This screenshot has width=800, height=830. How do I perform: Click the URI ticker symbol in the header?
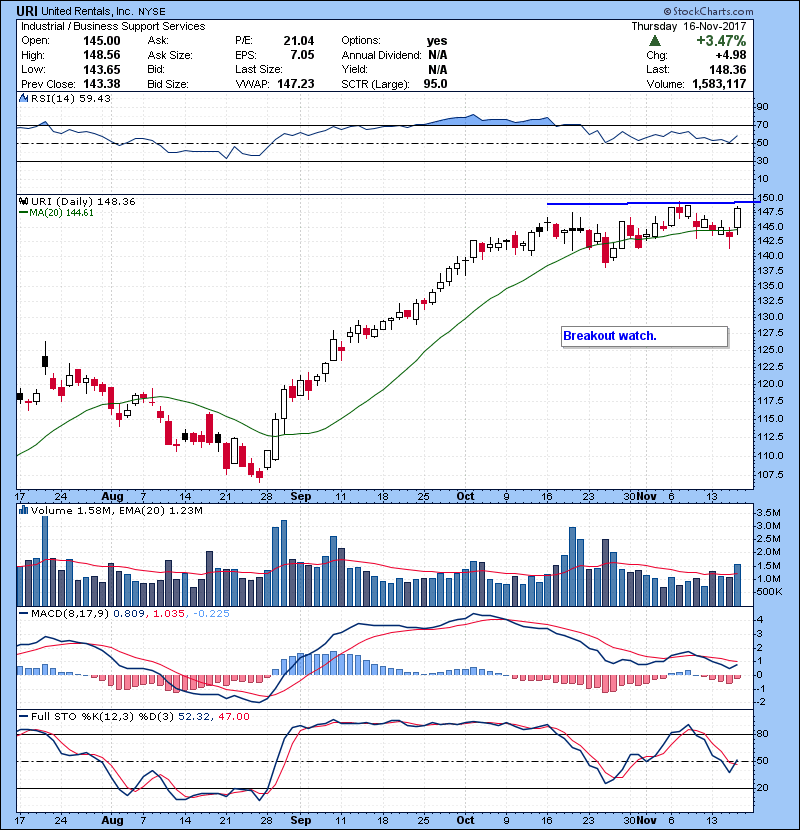click(x=26, y=11)
